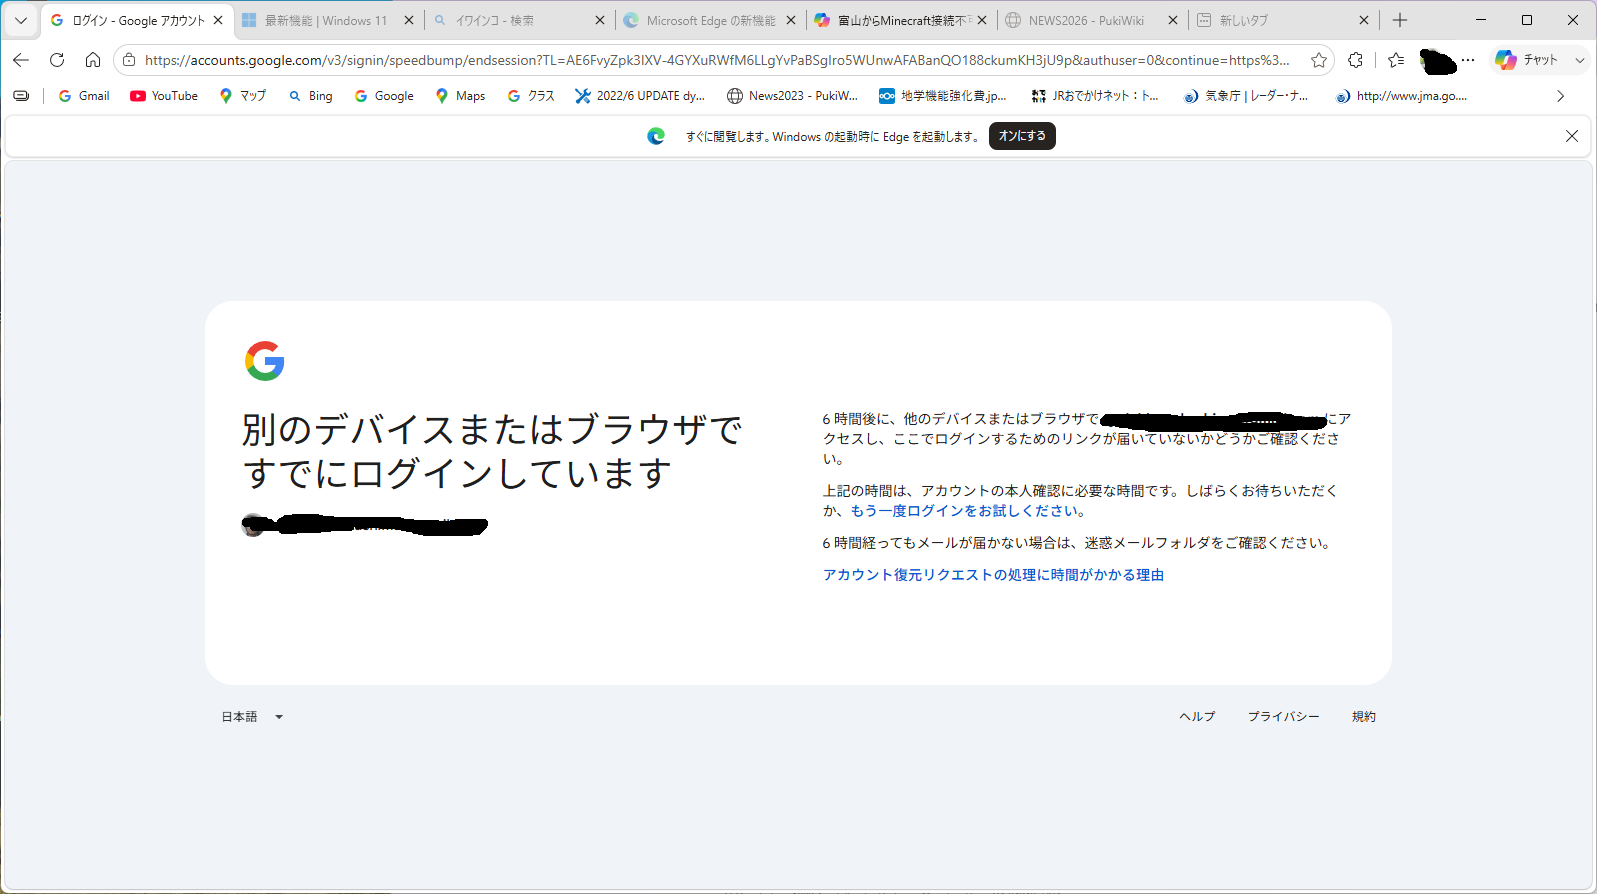Viewport: 1597px width, 894px height.
Task: Open the 日本語 language dropdown
Action: tap(253, 717)
